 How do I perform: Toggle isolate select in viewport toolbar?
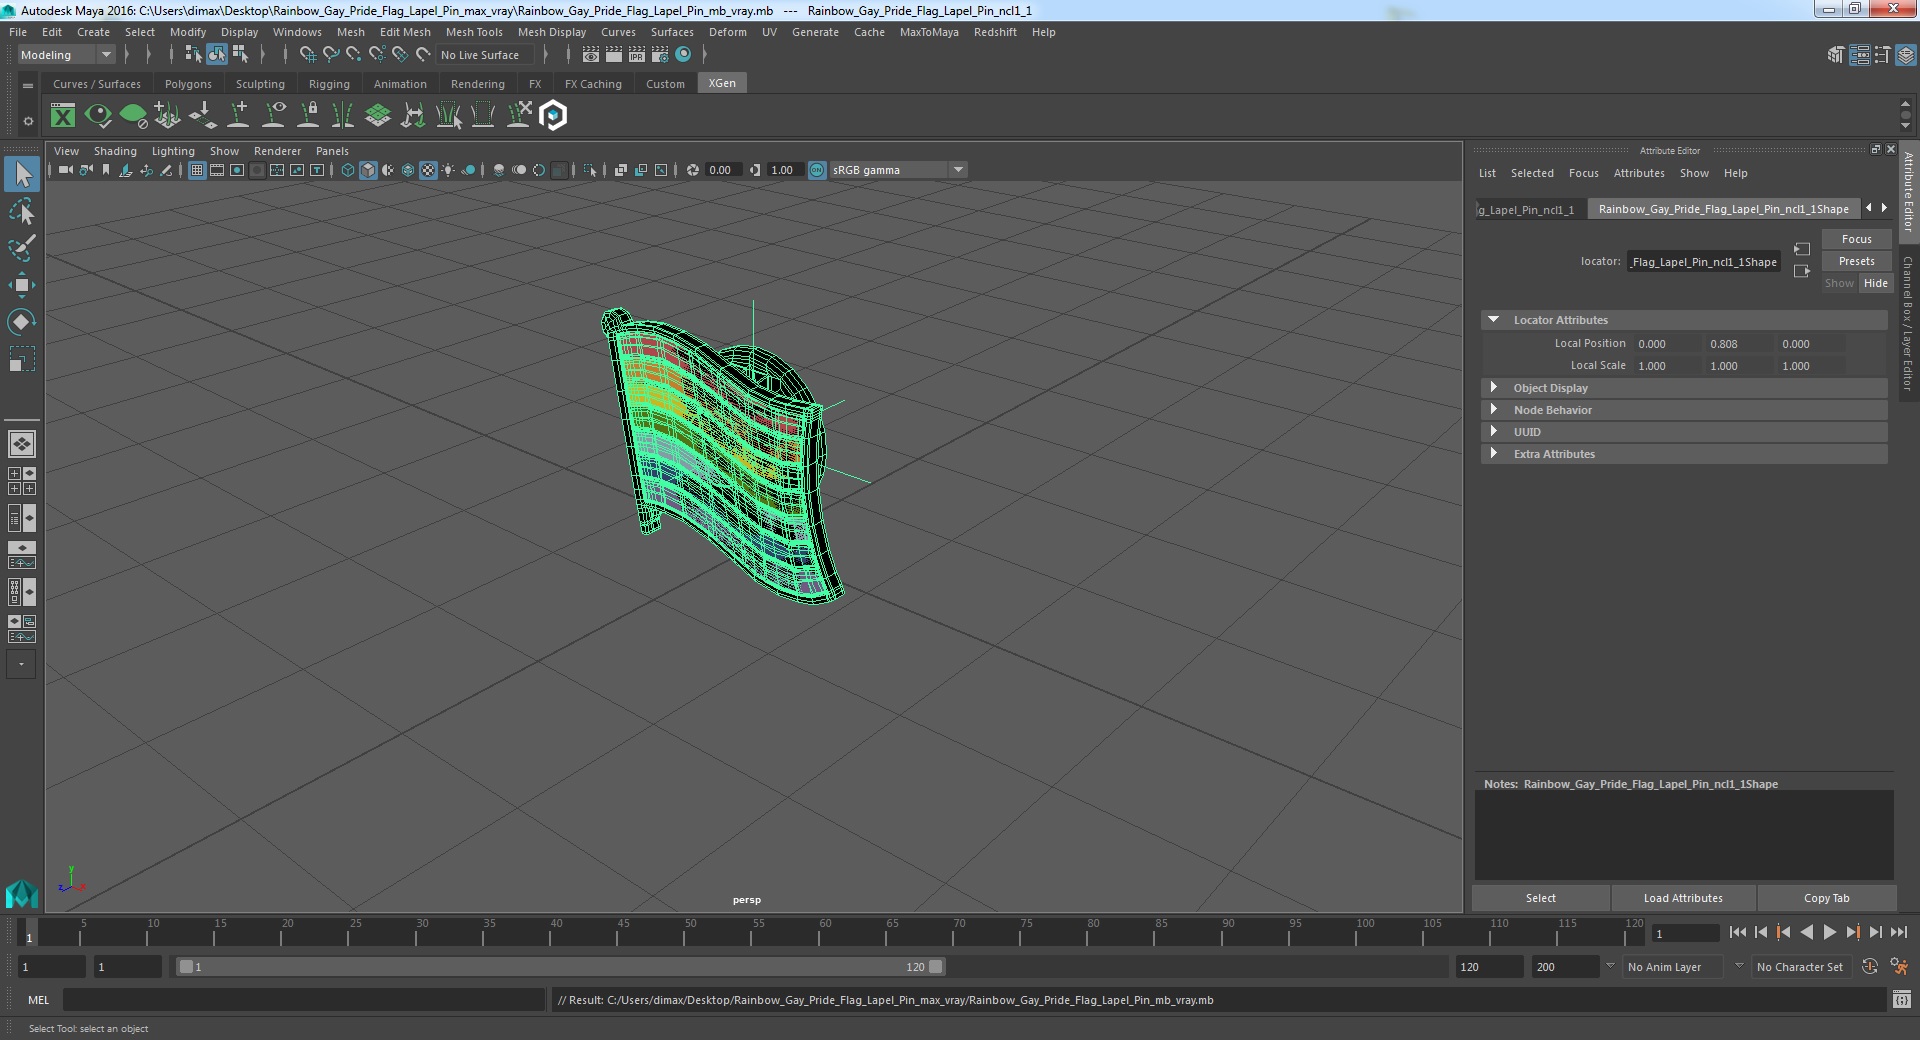coord(590,170)
